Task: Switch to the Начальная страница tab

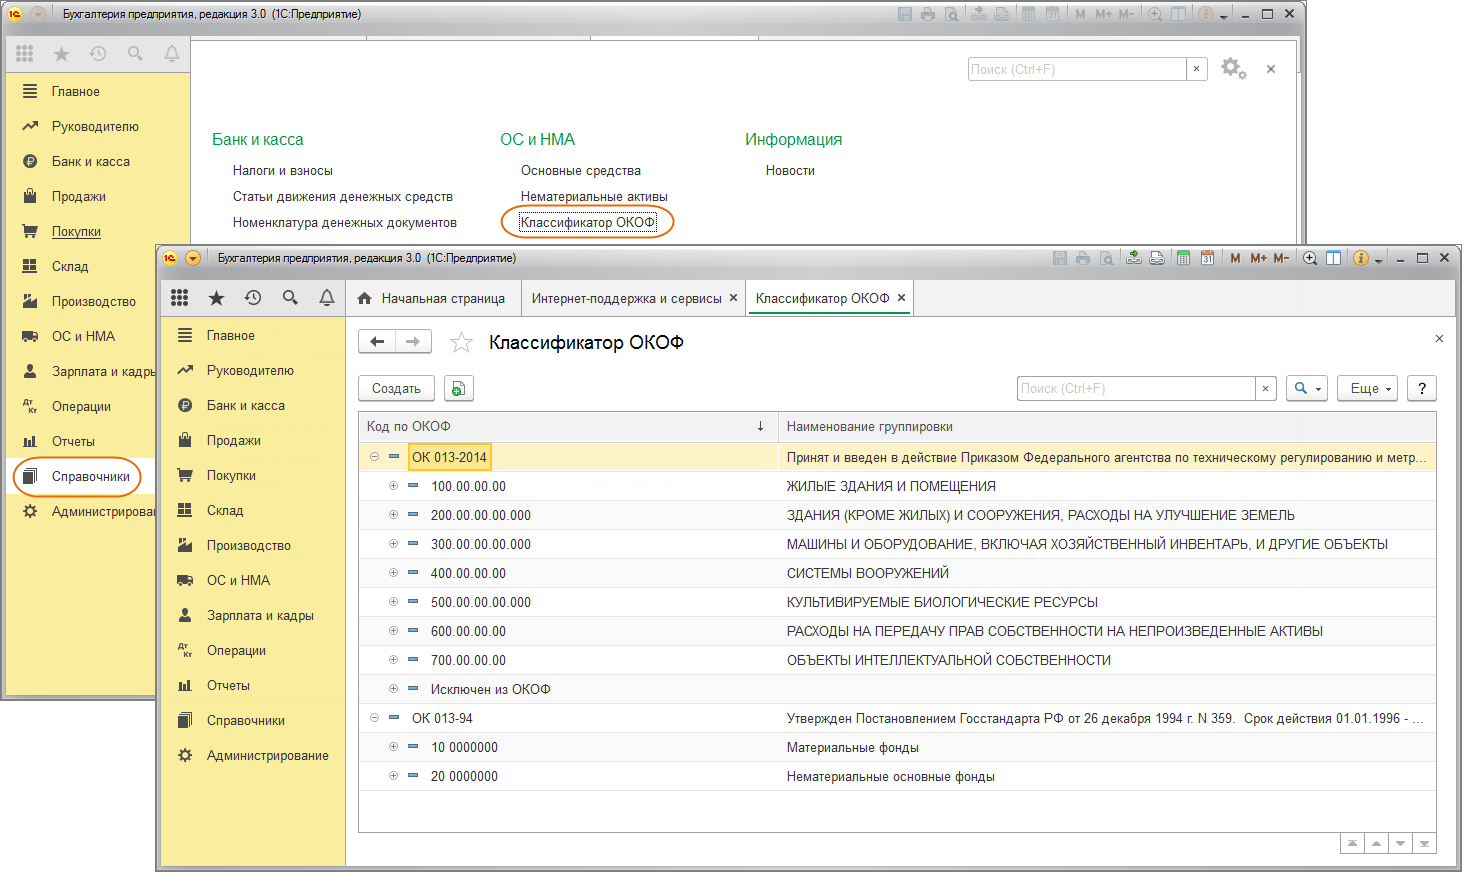Action: point(432,298)
